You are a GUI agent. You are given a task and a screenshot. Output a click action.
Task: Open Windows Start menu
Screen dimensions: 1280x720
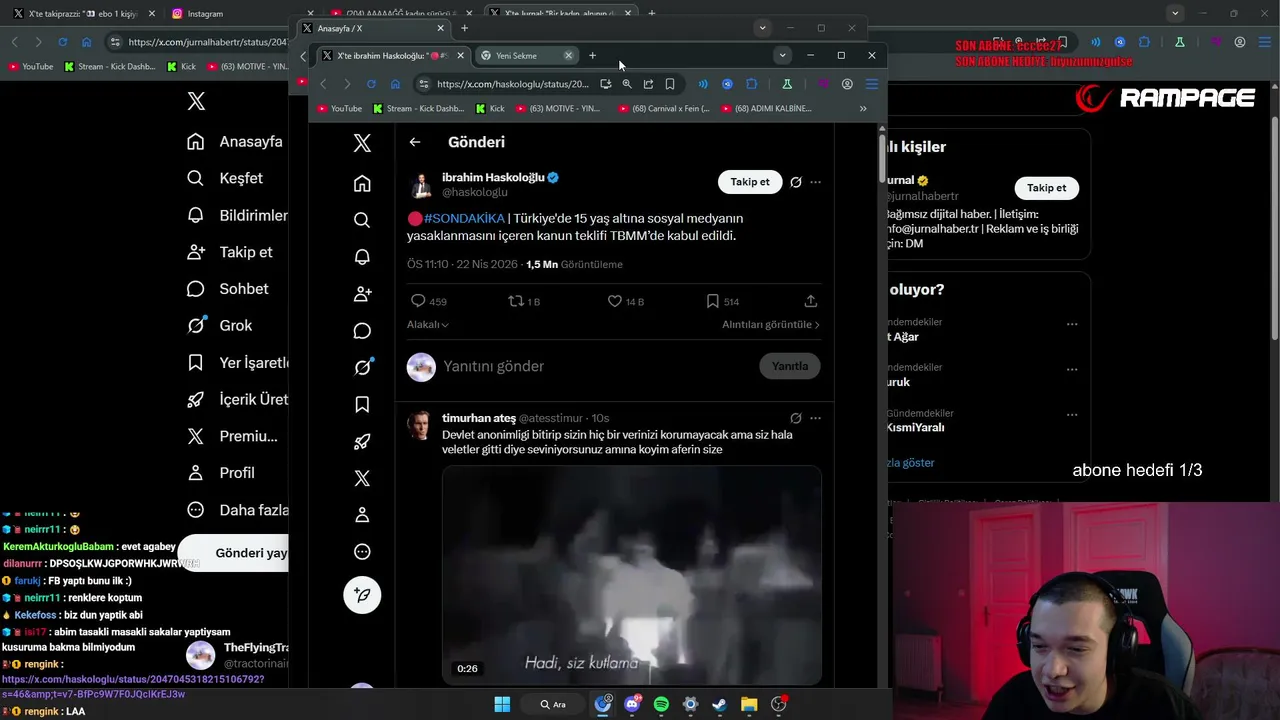tap(502, 704)
